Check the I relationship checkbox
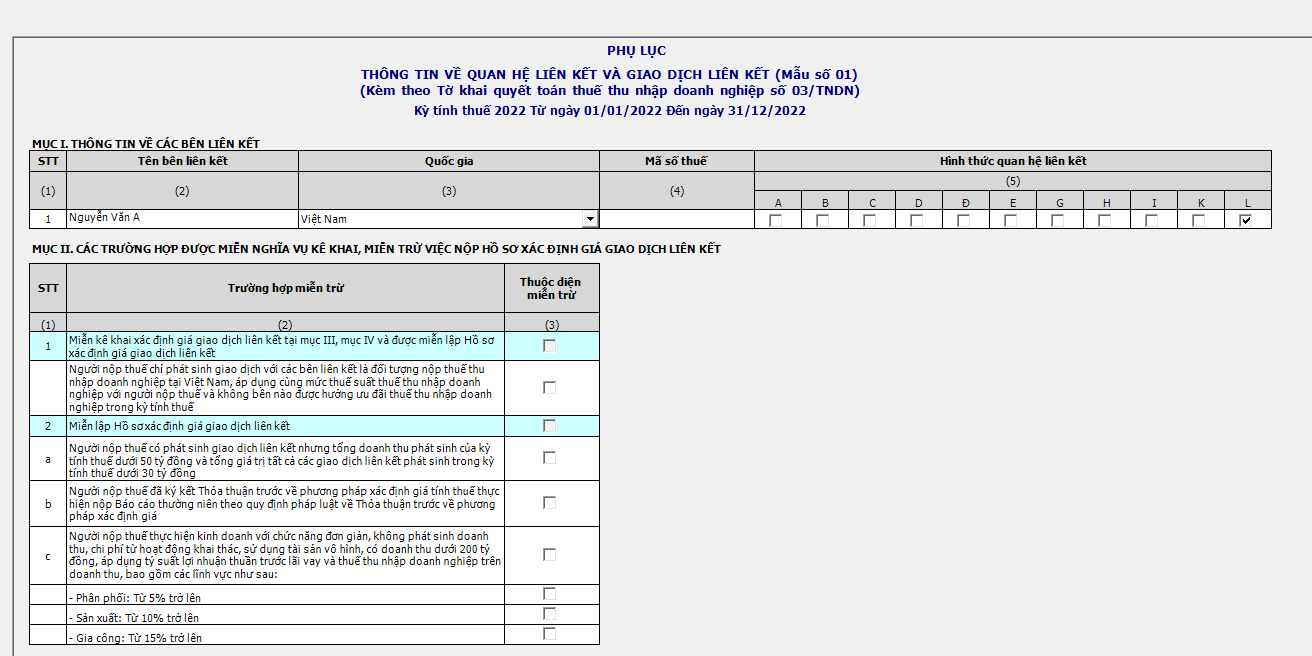The width and height of the screenshot is (1312, 656). pos(1152,220)
